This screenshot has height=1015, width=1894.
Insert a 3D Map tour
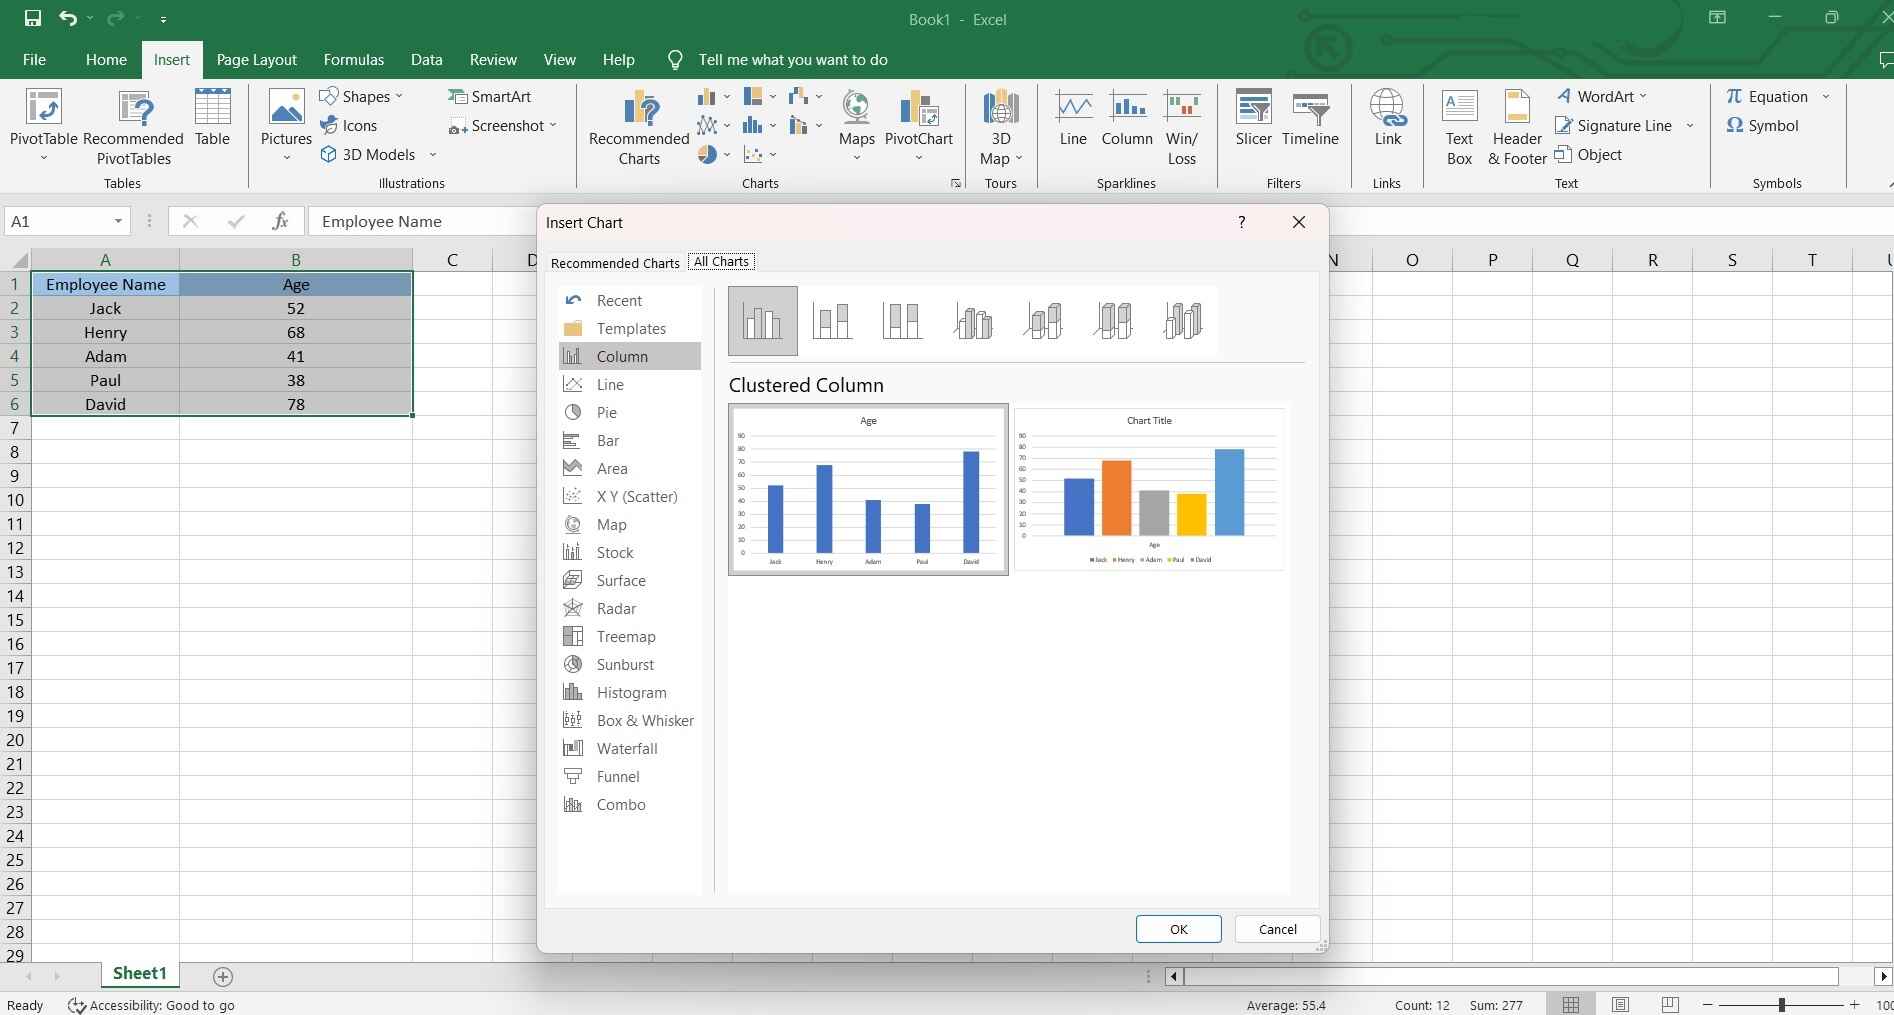(1000, 125)
